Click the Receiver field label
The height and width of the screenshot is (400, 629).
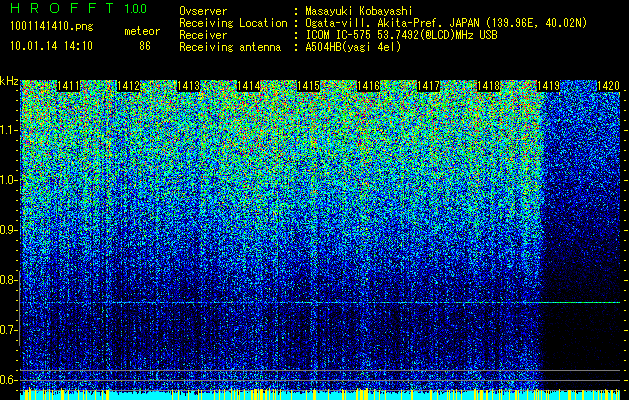203,35
